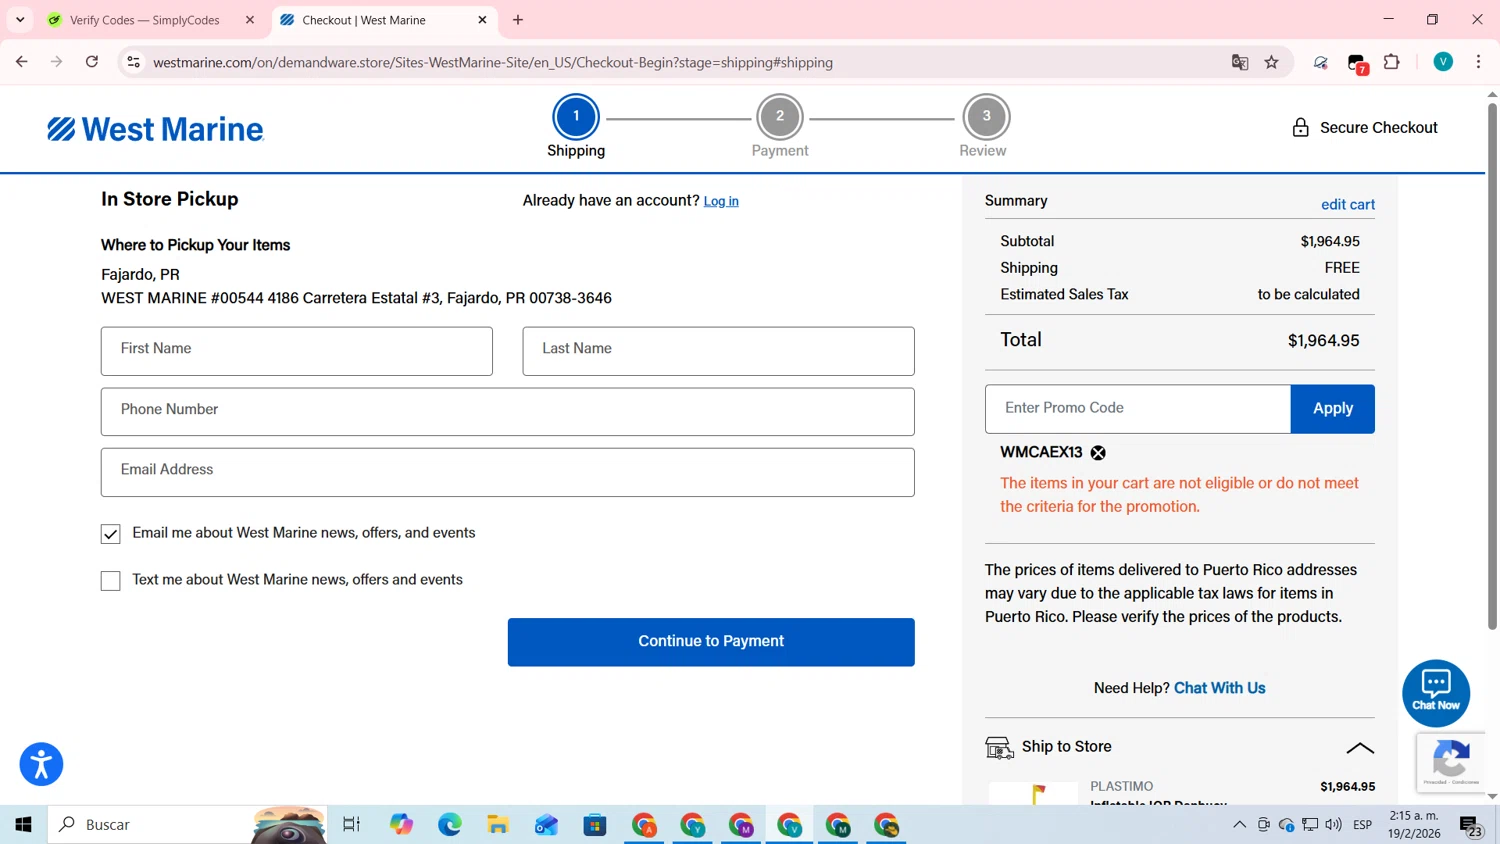View site information icon in address bar
Screen dimensions: 1500x844
(x=133, y=62)
